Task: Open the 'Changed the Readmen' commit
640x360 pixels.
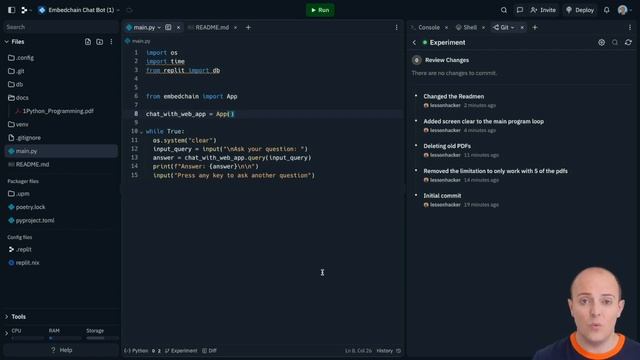Action: pos(453,96)
